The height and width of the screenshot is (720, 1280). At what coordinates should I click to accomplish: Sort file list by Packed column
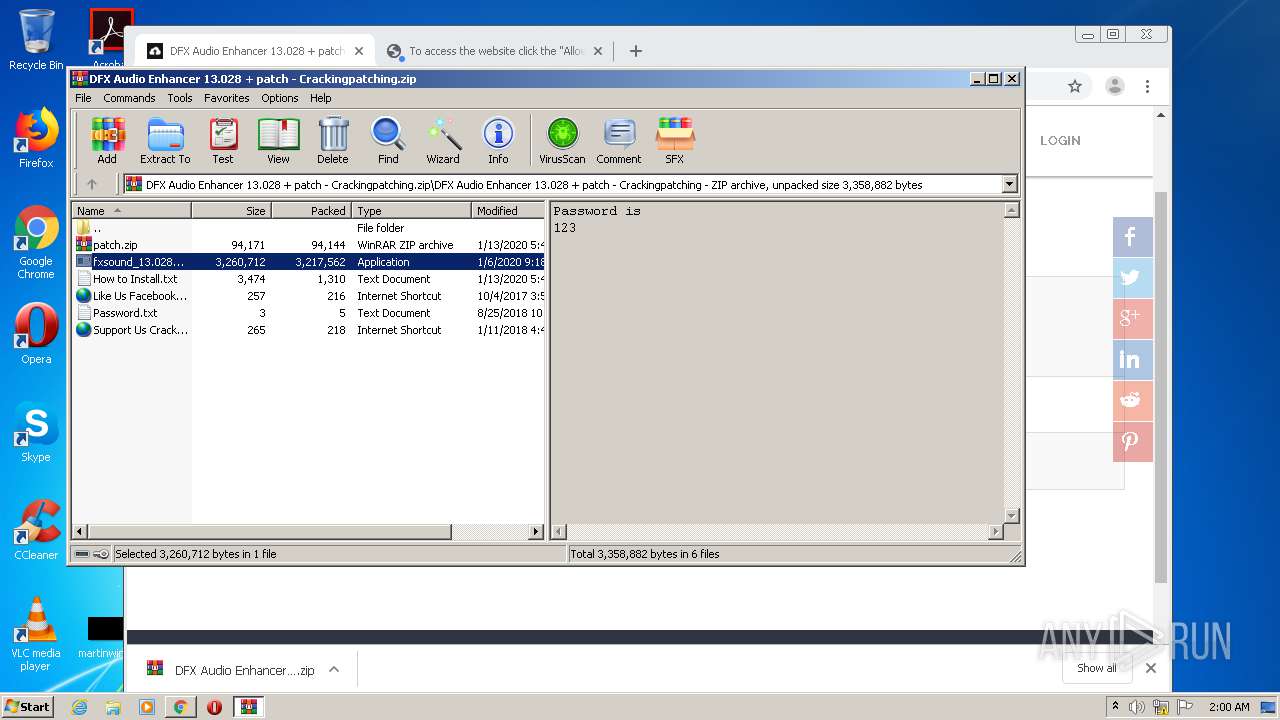[x=311, y=211]
